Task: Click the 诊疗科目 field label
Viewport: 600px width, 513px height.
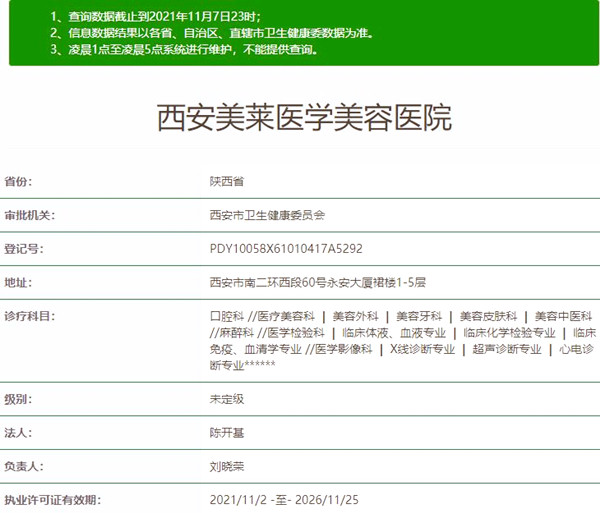Action: (30, 316)
